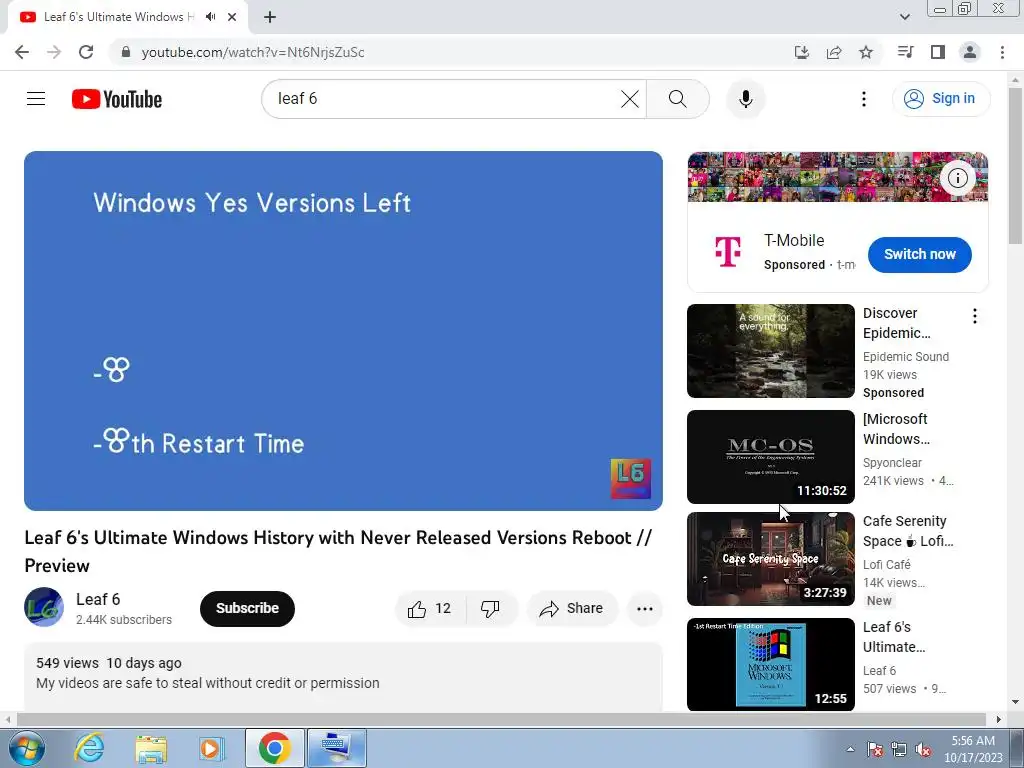Show hidden tray icons arrow
1024x768 pixels.
point(850,749)
